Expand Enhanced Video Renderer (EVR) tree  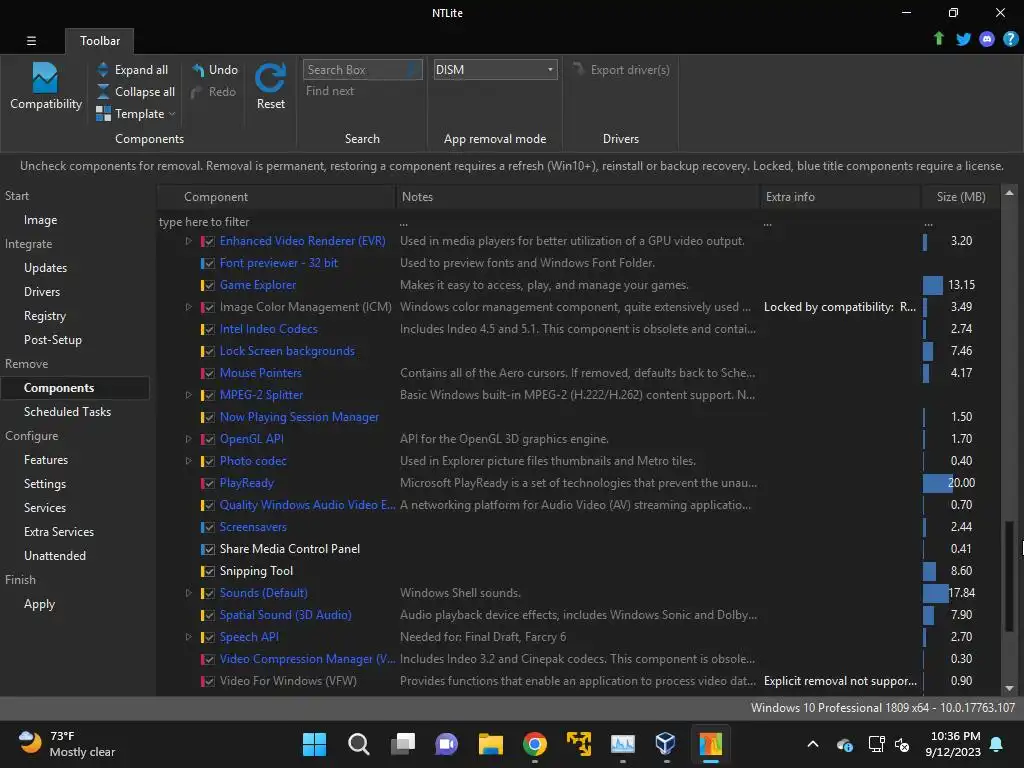click(x=188, y=241)
